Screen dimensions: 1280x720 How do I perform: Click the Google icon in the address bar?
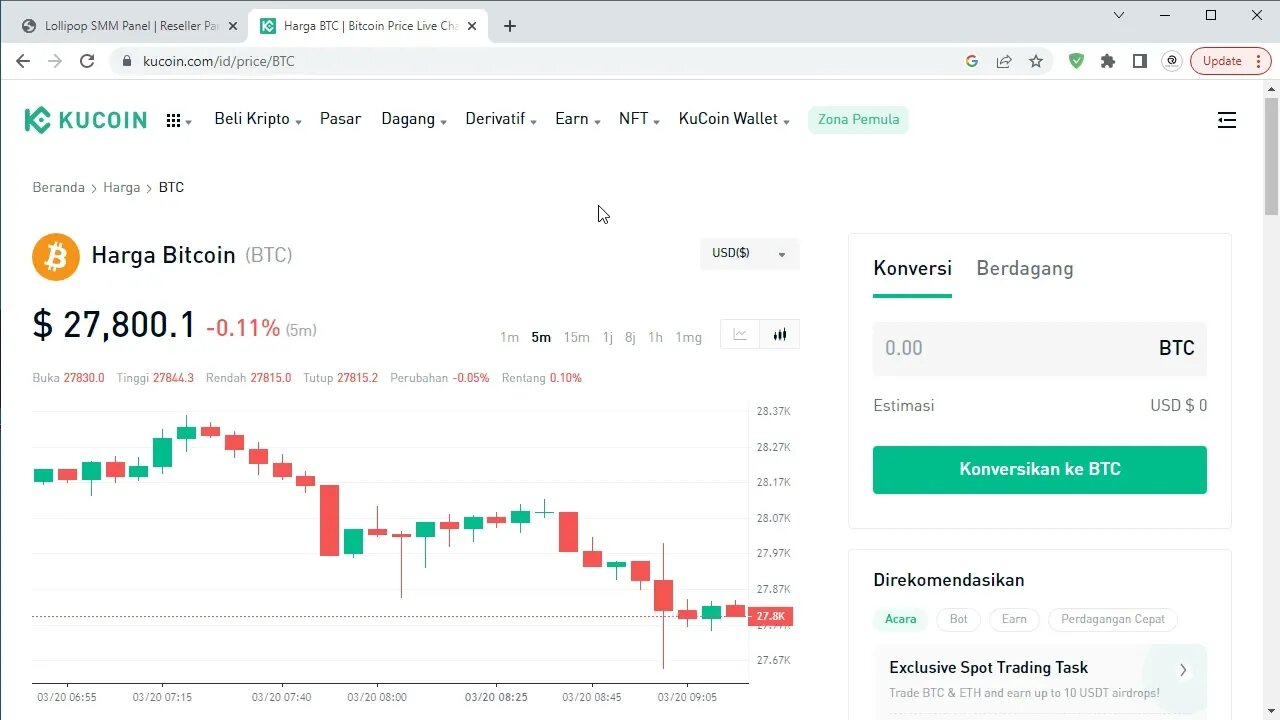coord(971,61)
